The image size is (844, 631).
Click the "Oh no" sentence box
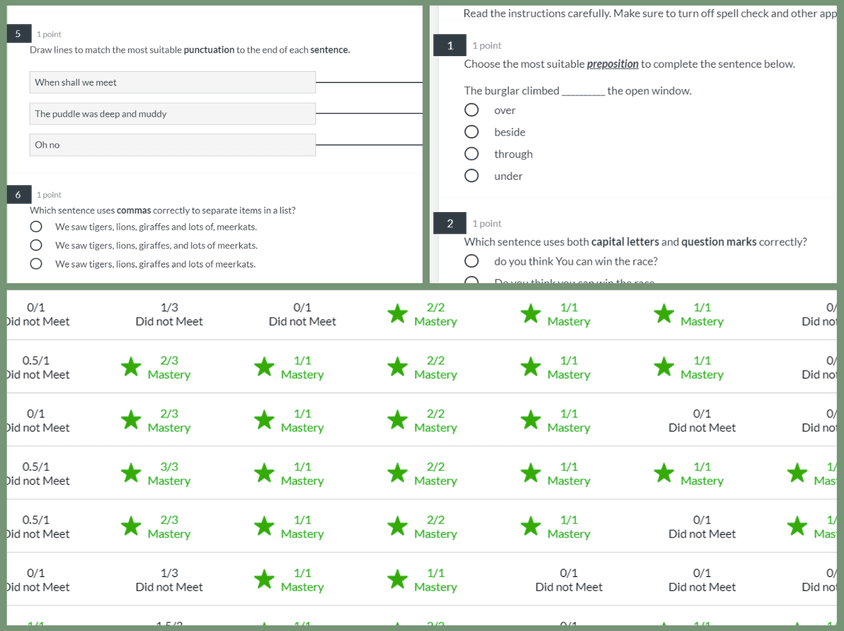click(x=173, y=145)
